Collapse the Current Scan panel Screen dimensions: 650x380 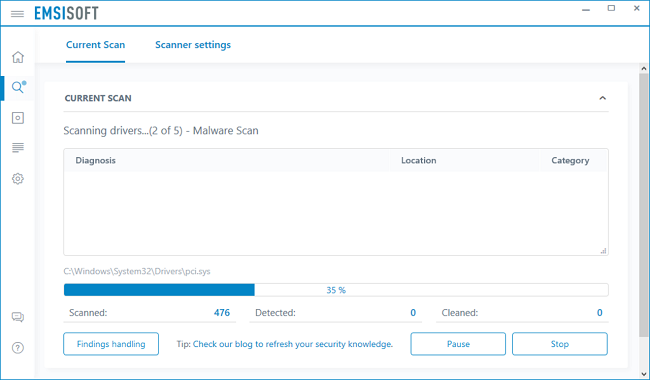pos(603,98)
